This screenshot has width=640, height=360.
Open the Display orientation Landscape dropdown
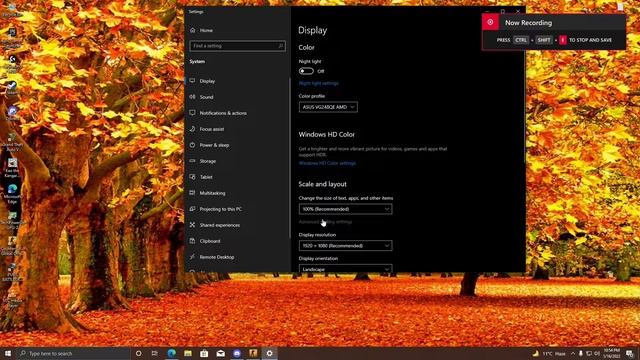point(345,269)
